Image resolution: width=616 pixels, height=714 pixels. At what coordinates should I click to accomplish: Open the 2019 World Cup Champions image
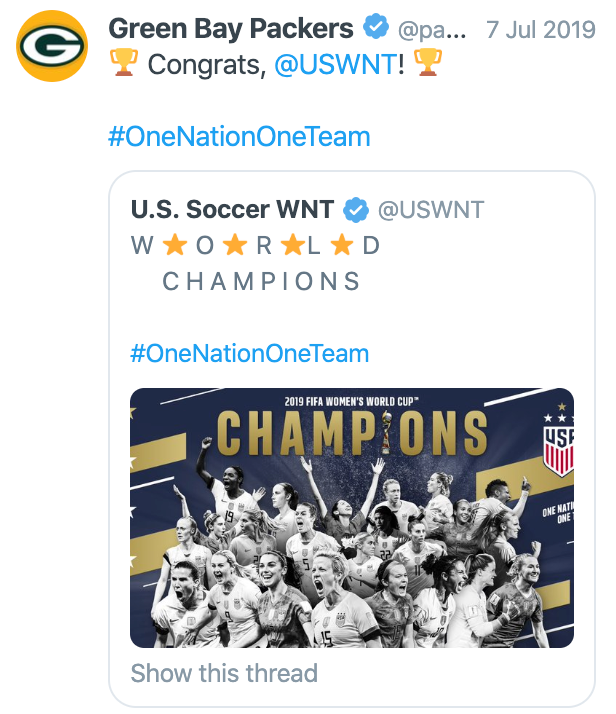(x=352, y=518)
